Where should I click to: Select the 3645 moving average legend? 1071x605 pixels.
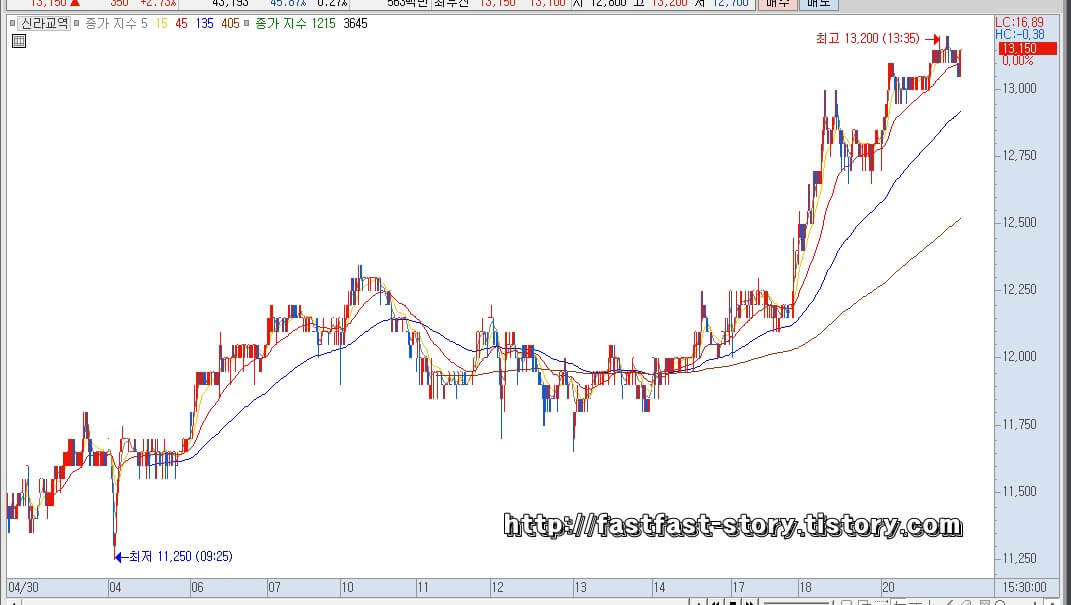[x=355, y=23]
